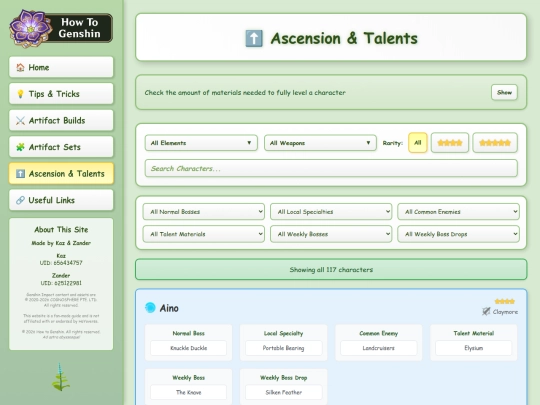
Task: Click Aino's four-star rarity stars
Action: click(505, 301)
